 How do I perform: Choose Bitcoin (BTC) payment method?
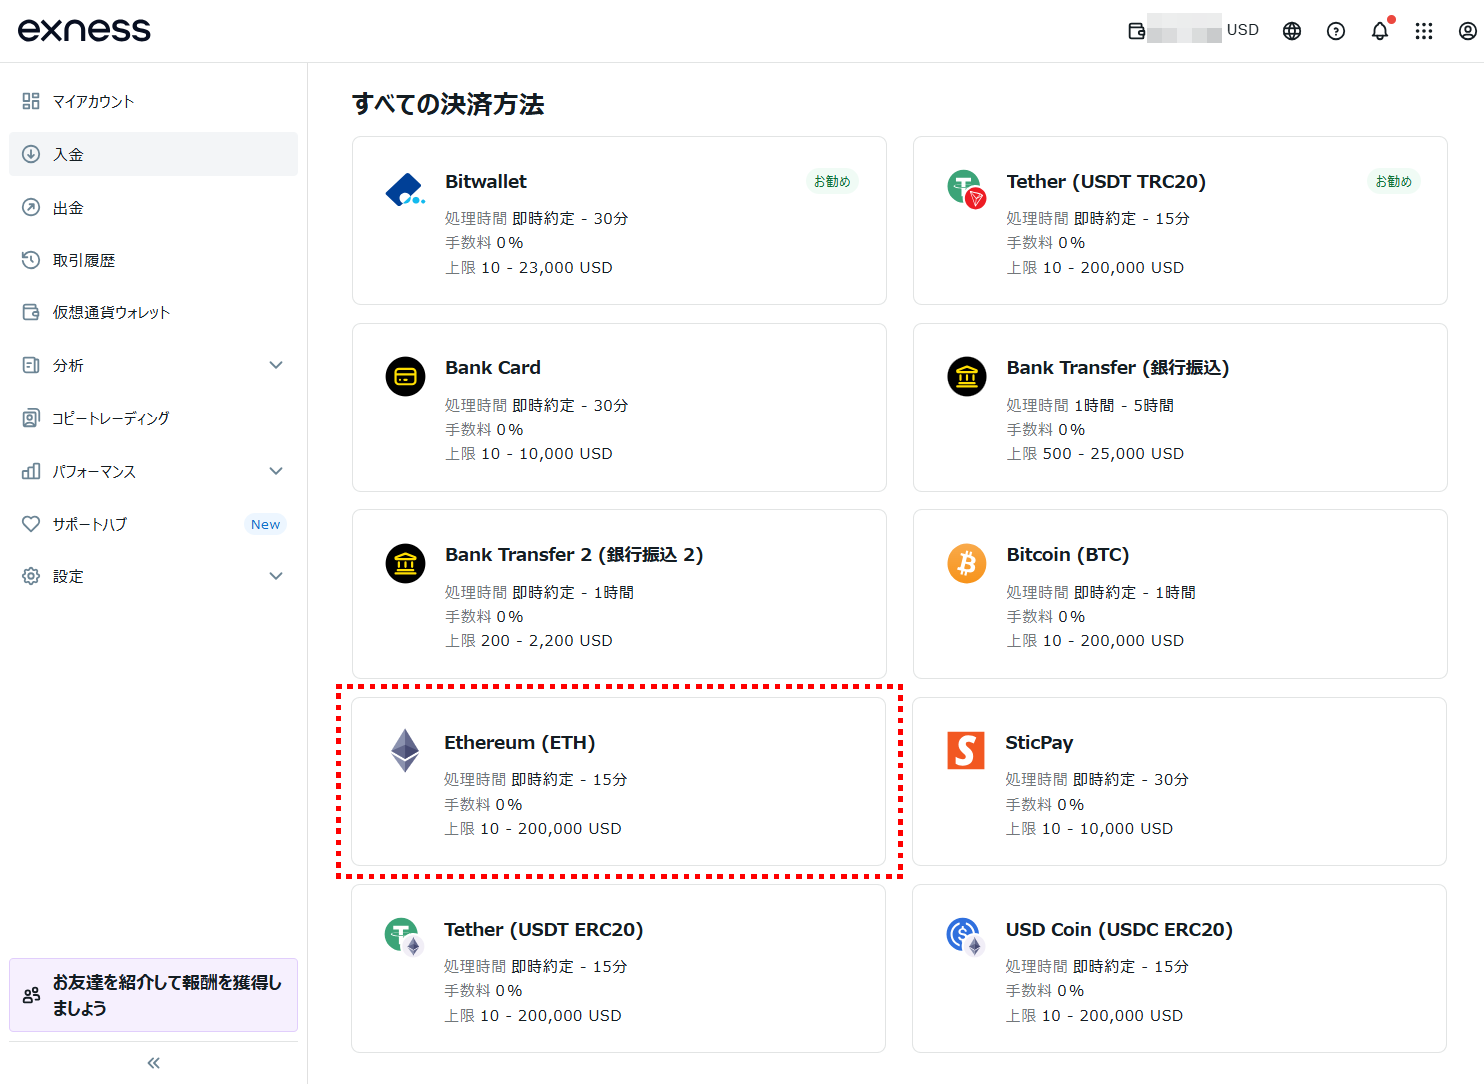(1180, 594)
